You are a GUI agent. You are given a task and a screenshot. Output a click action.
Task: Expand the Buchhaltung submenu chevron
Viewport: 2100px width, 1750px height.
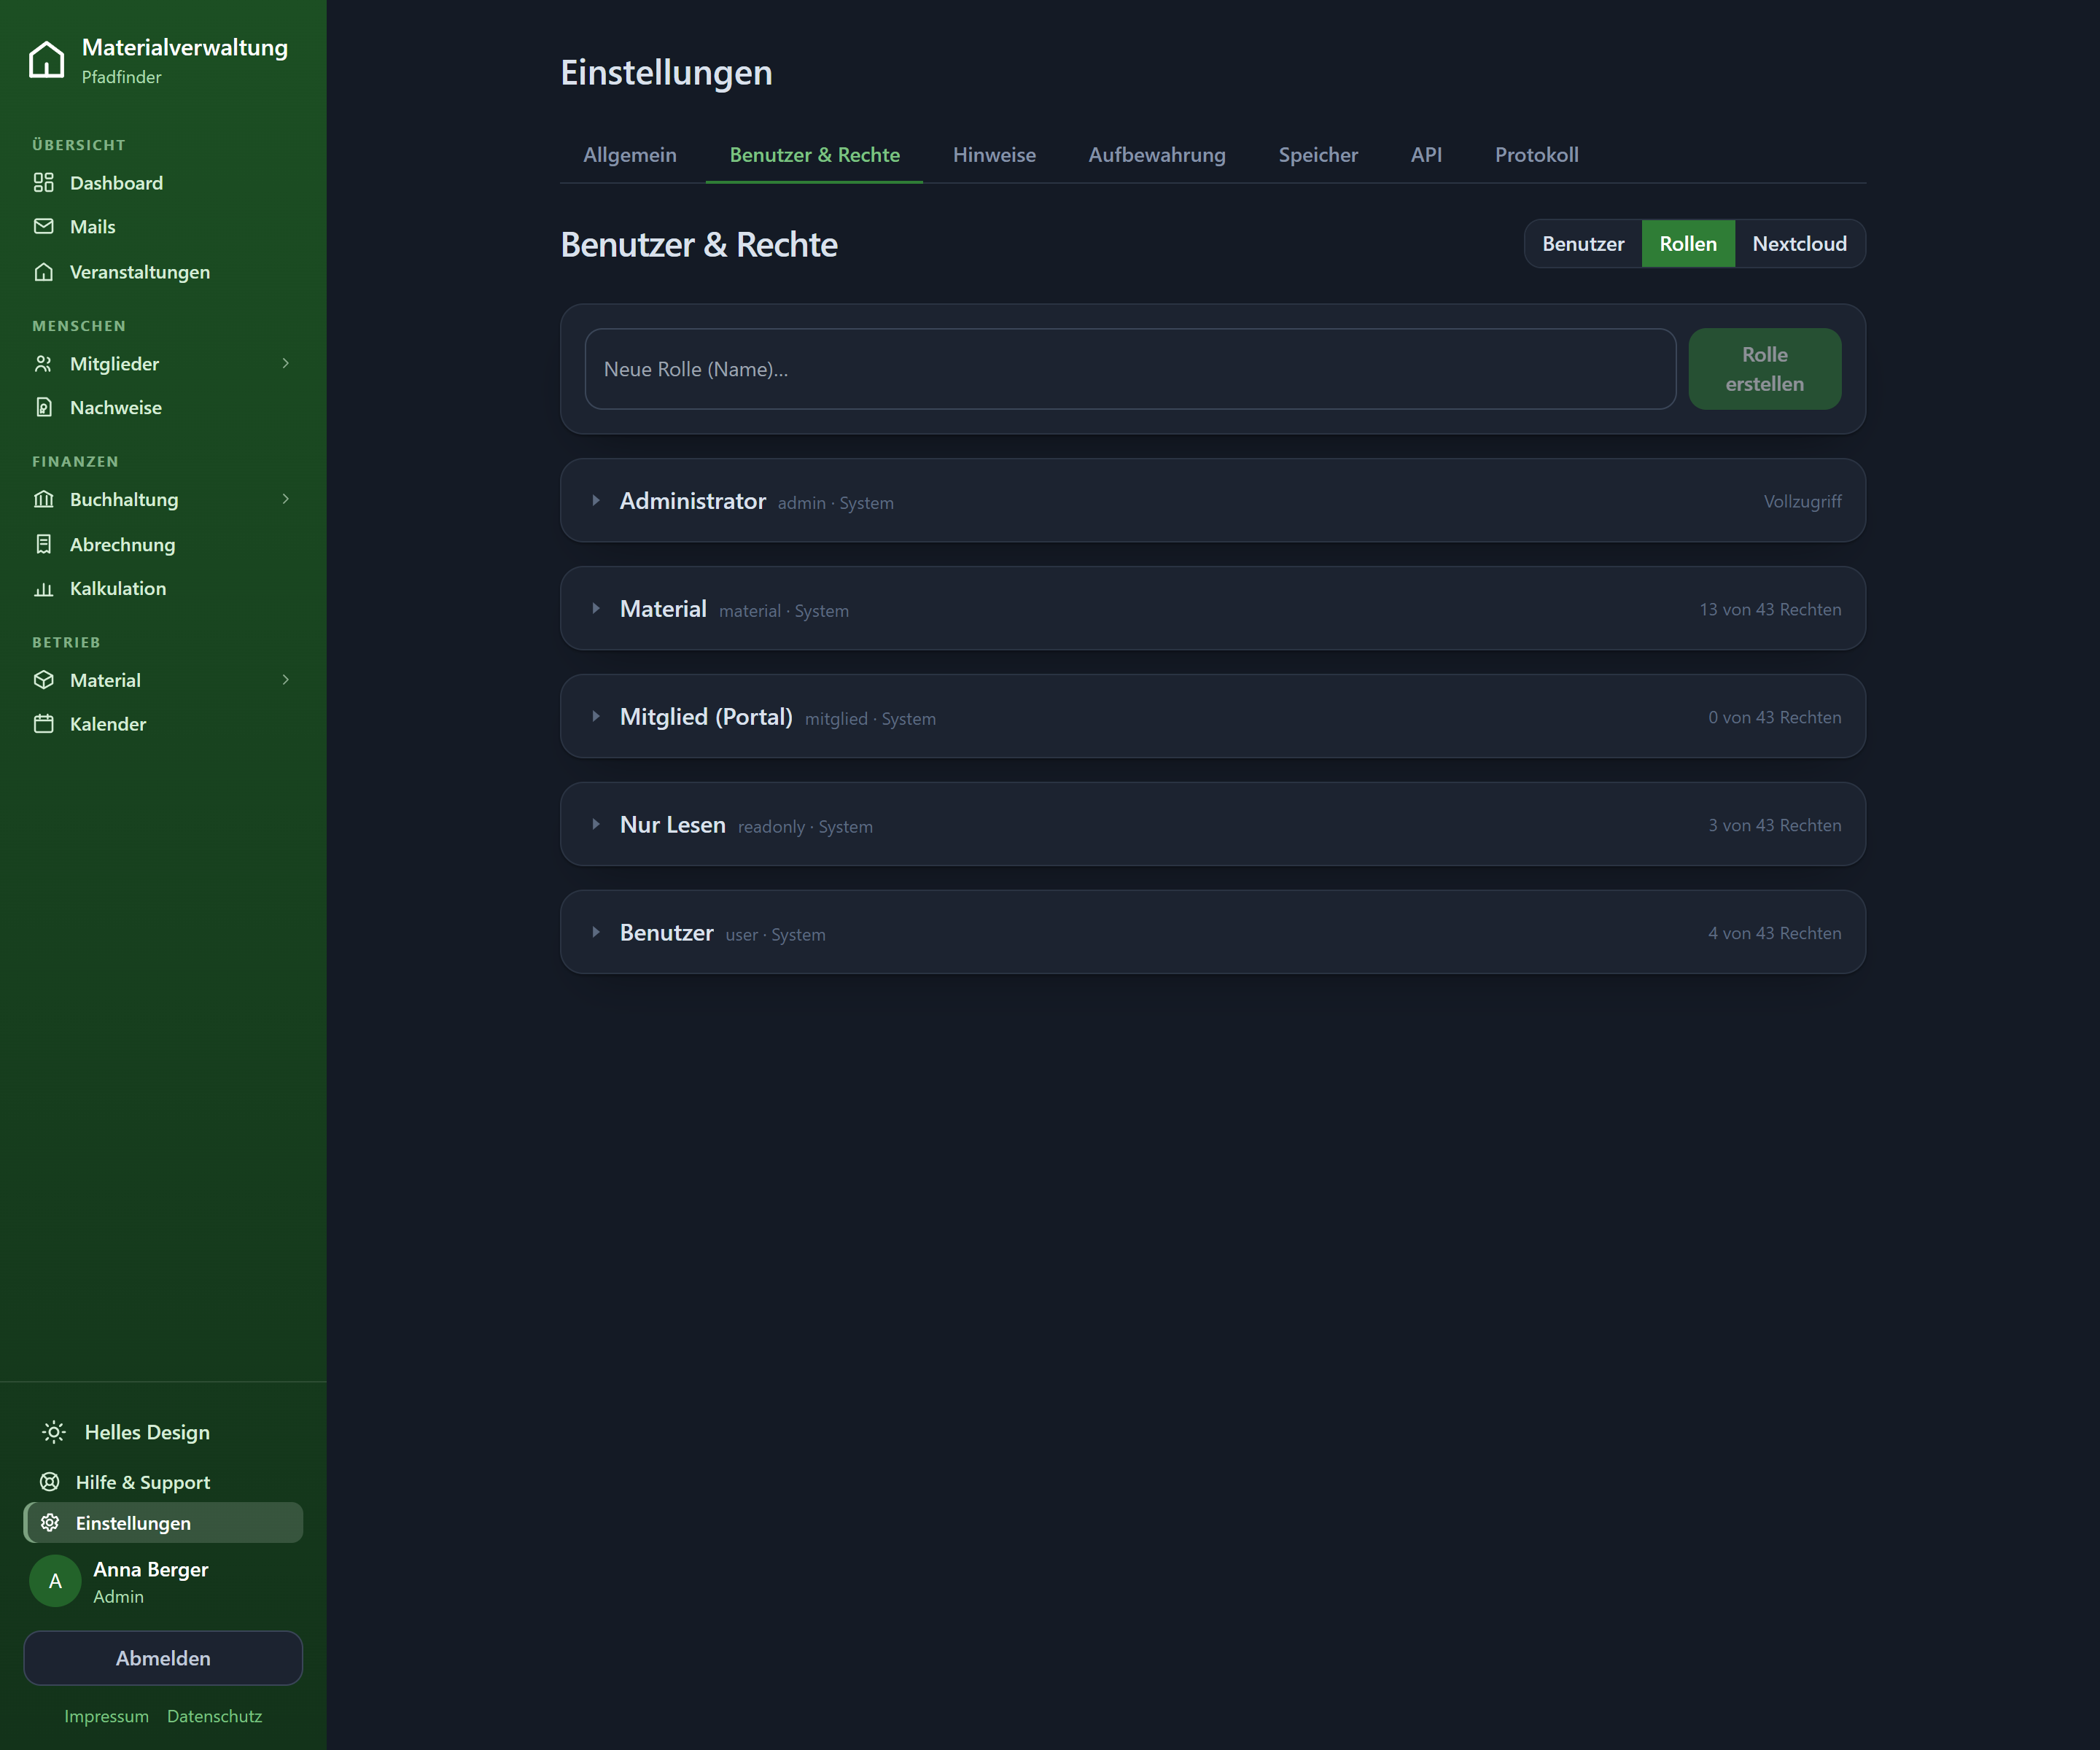(x=285, y=499)
